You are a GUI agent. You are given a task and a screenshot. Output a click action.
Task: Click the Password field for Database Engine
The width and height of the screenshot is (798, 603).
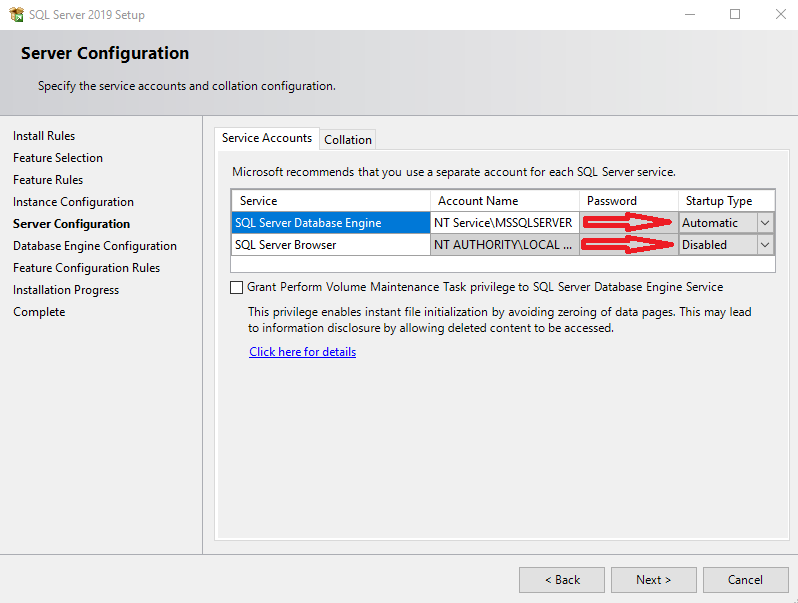click(628, 223)
